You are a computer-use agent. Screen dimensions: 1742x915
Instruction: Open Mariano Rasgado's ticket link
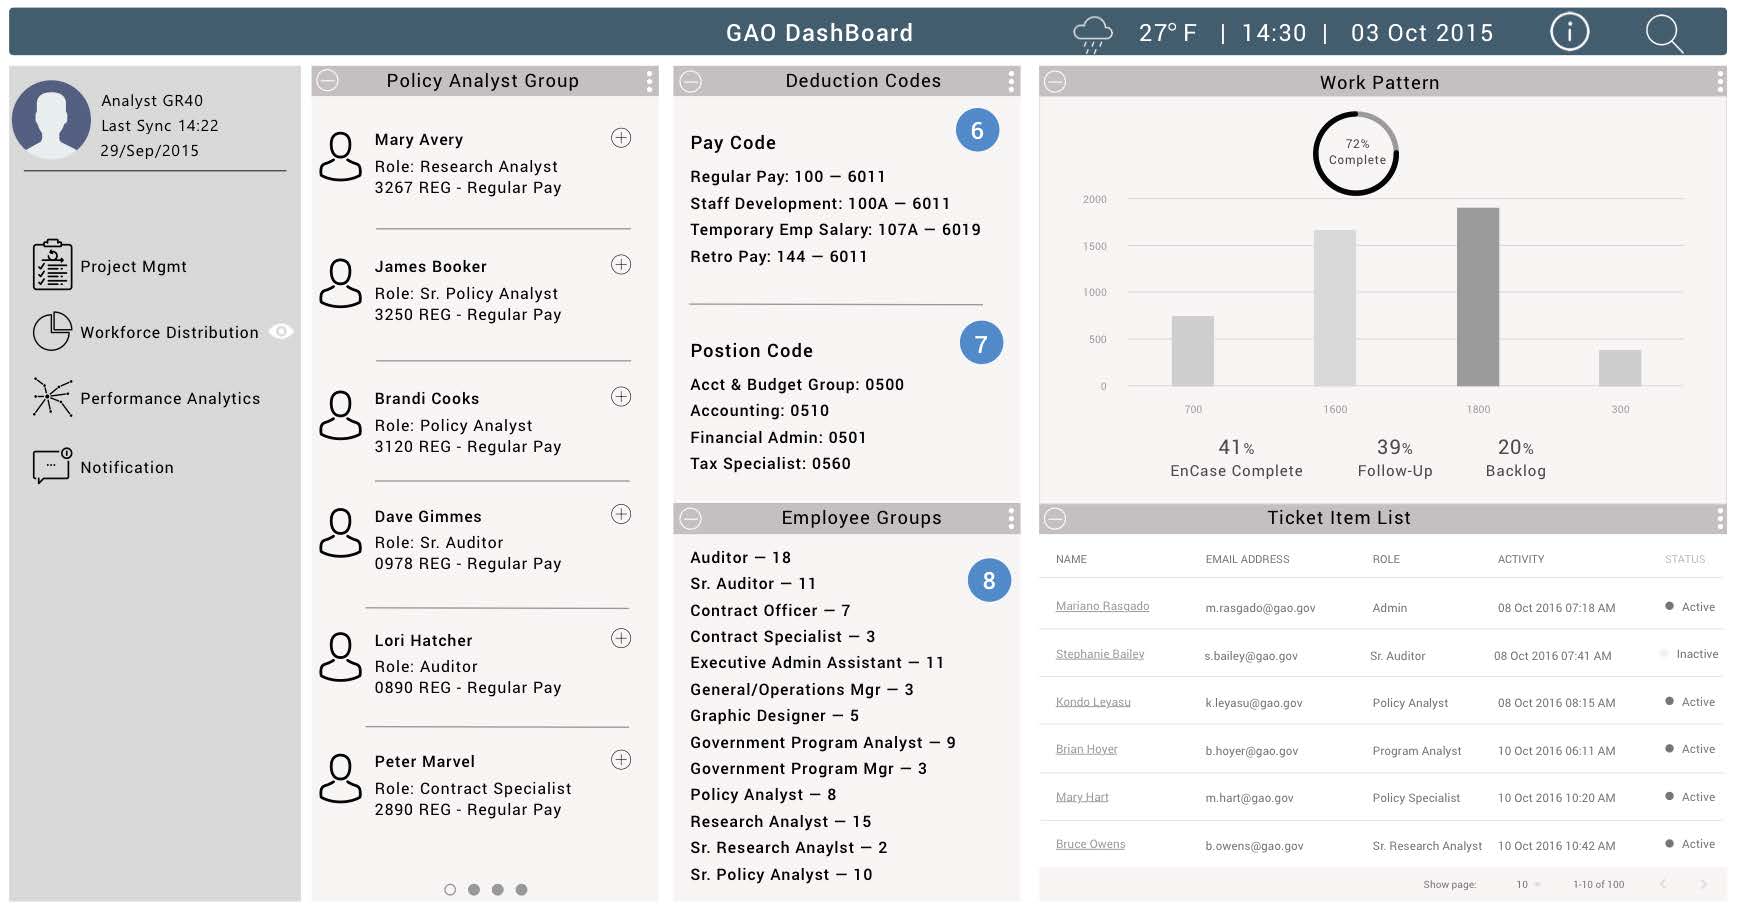tap(1102, 606)
